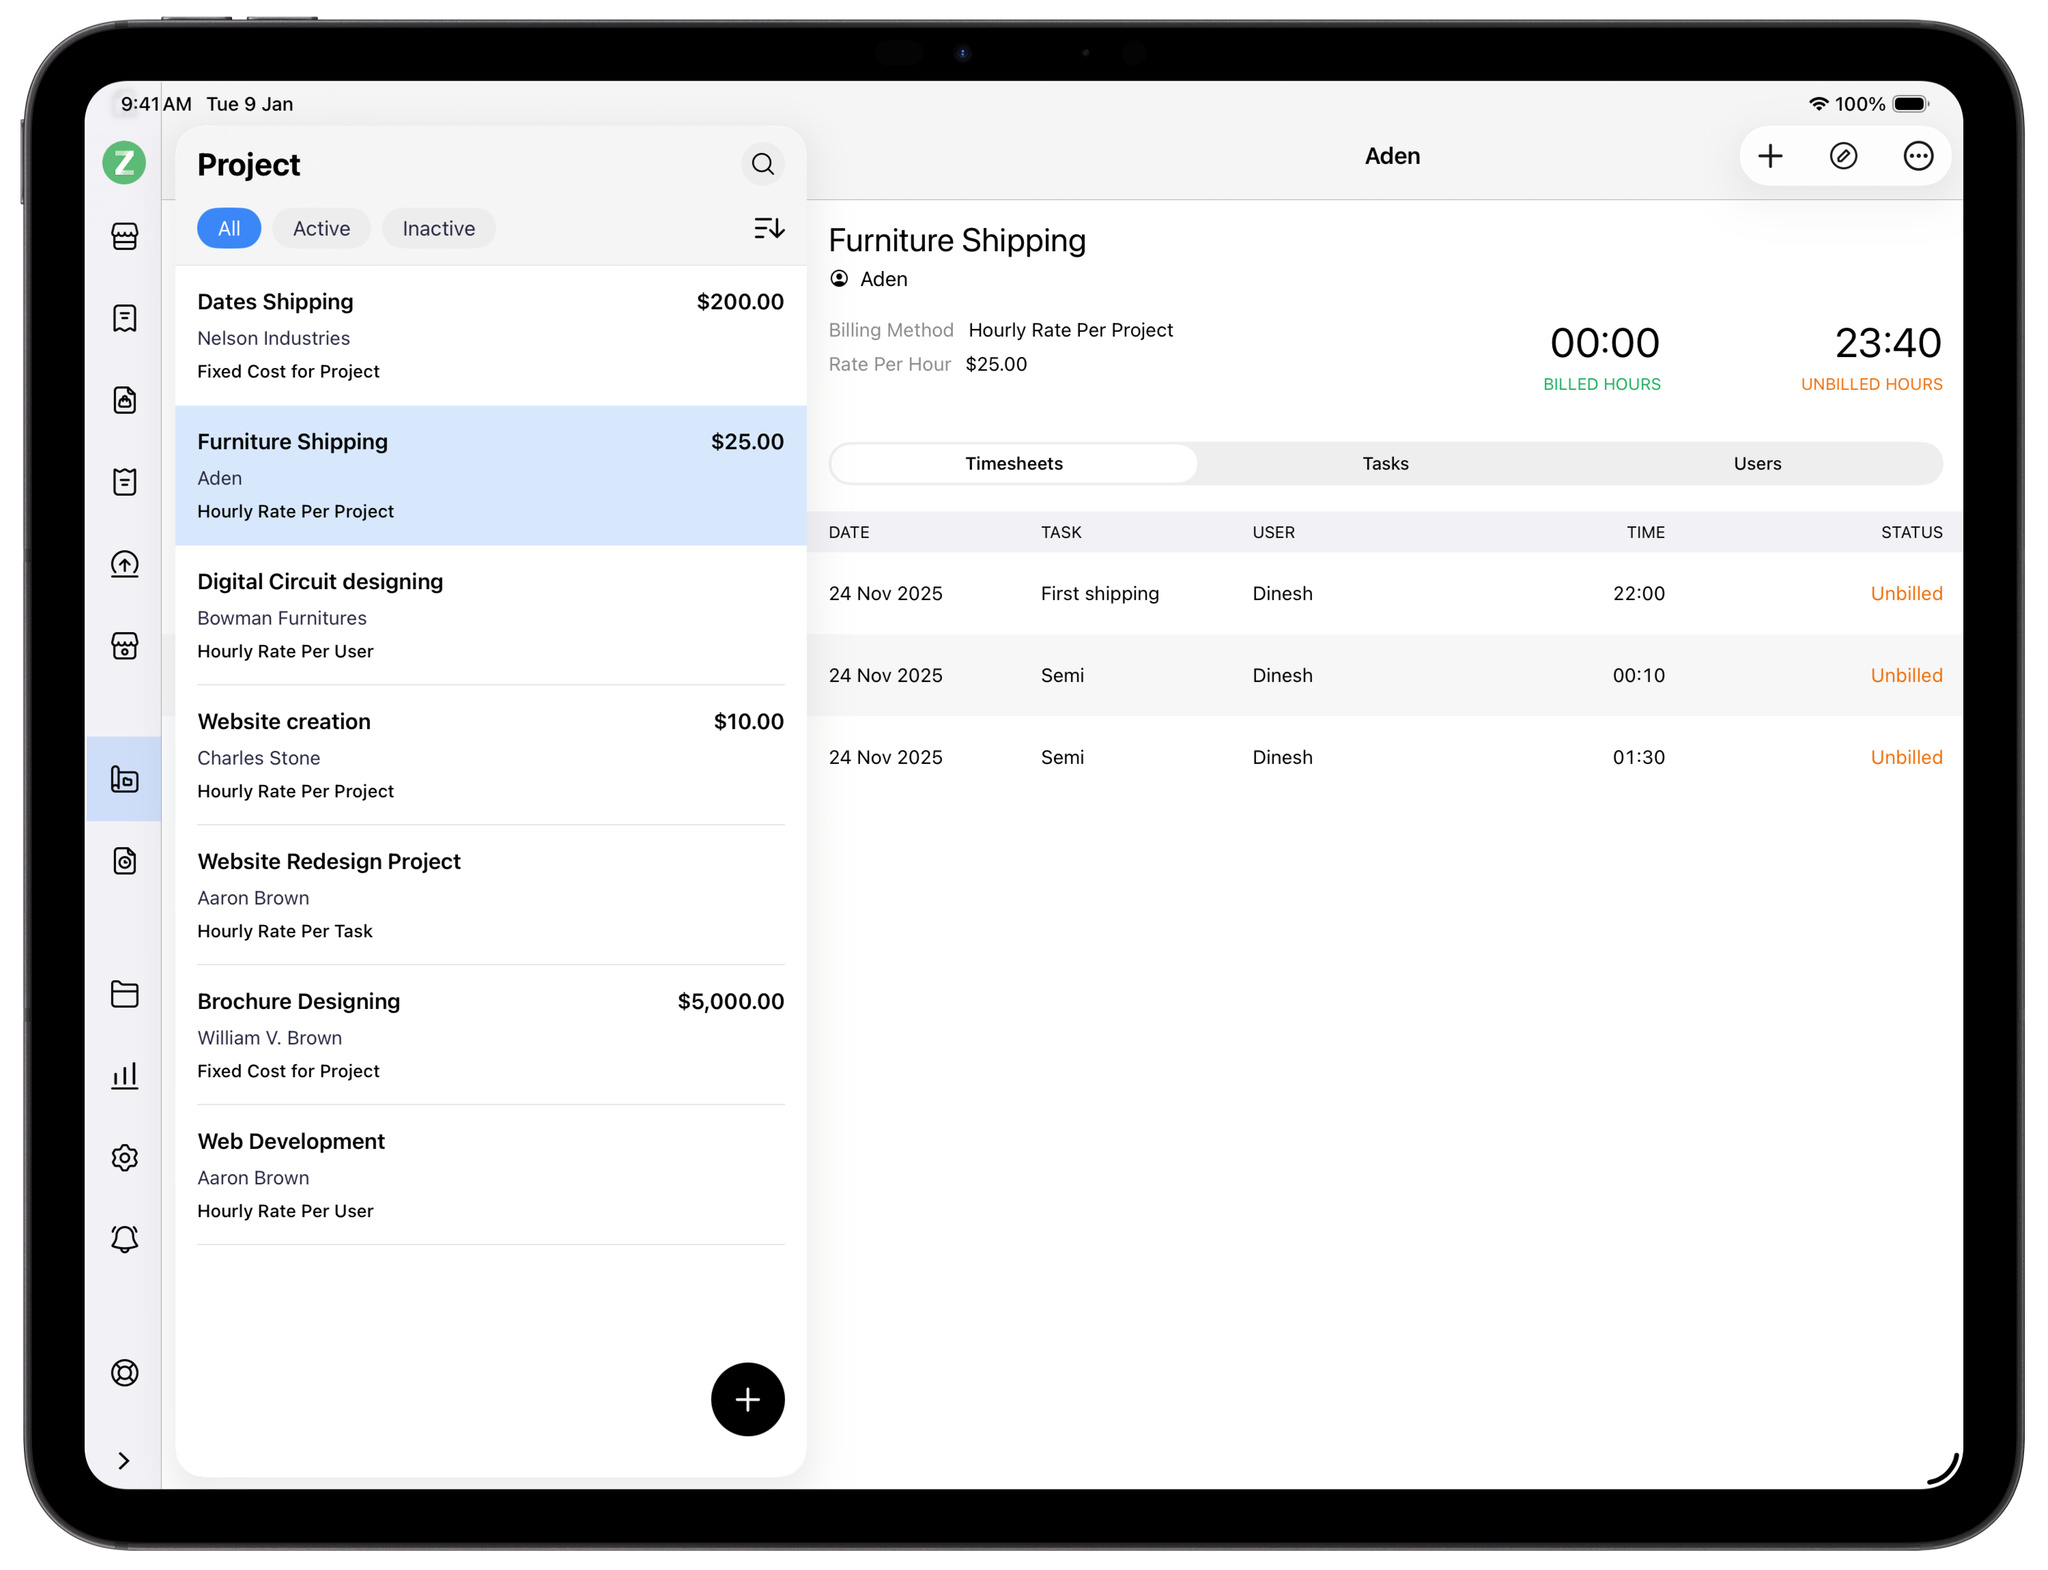The height and width of the screenshot is (1570, 2048).
Task: Open the sort order icon in Project list
Action: (x=768, y=228)
